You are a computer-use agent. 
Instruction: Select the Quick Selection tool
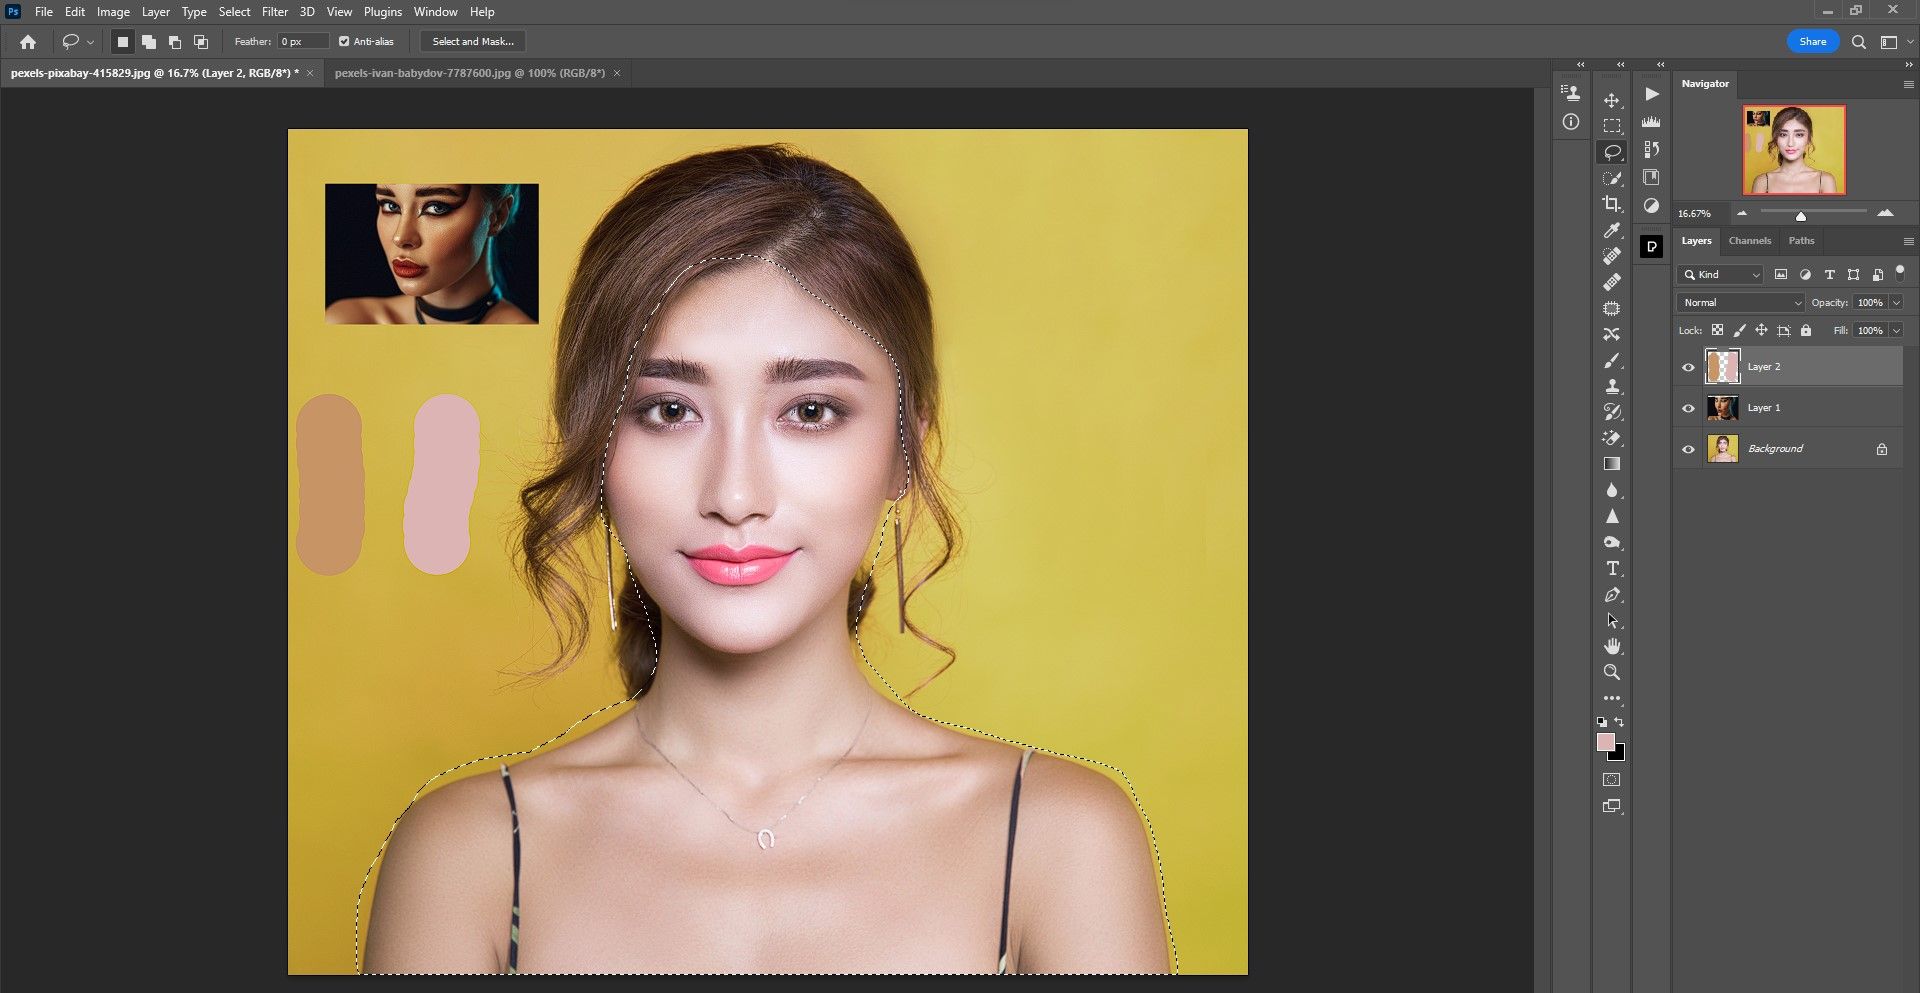tap(1611, 178)
